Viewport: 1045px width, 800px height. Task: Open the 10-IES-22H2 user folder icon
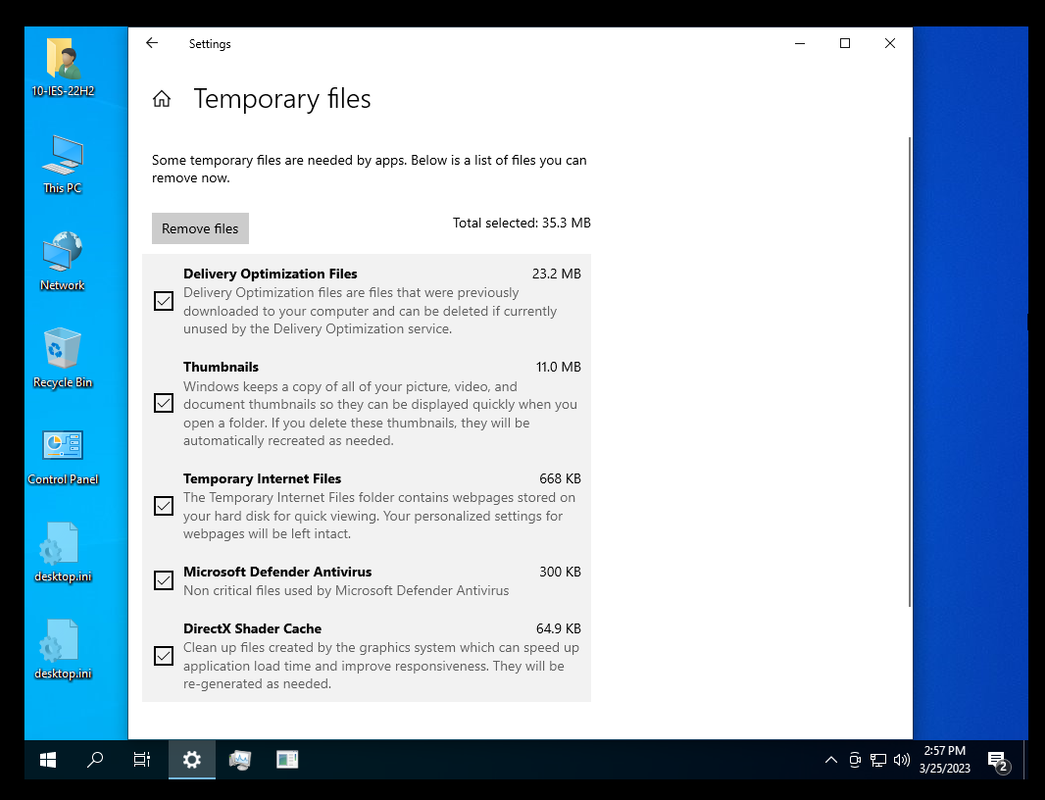[63, 68]
